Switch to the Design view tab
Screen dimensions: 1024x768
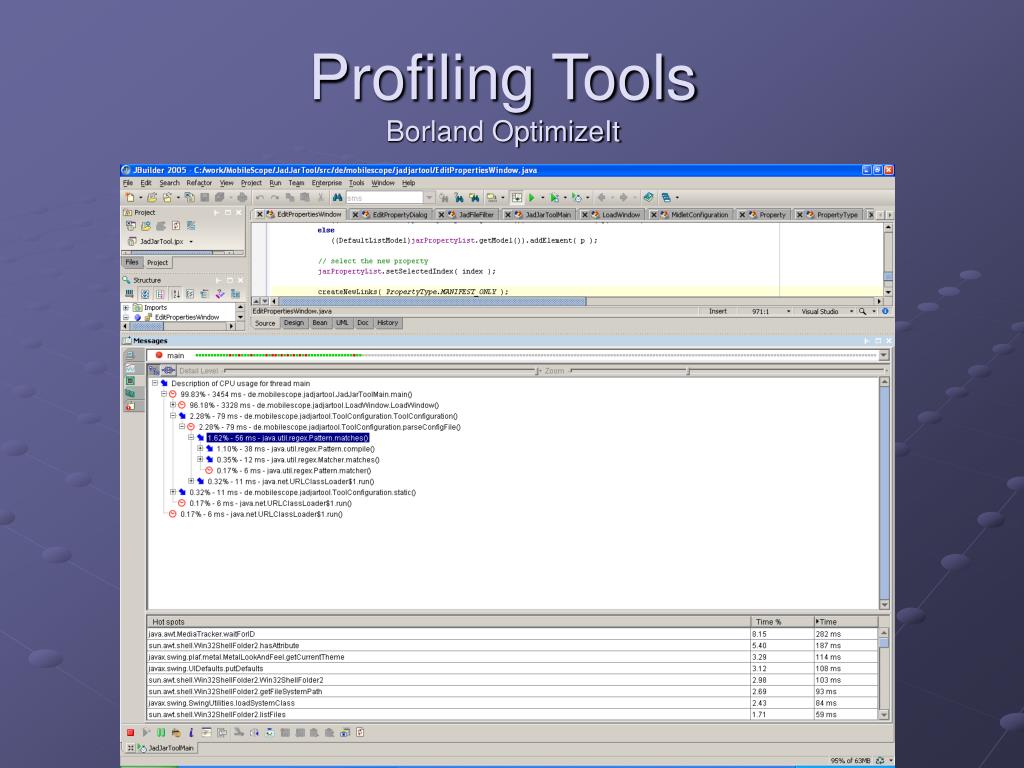294,323
